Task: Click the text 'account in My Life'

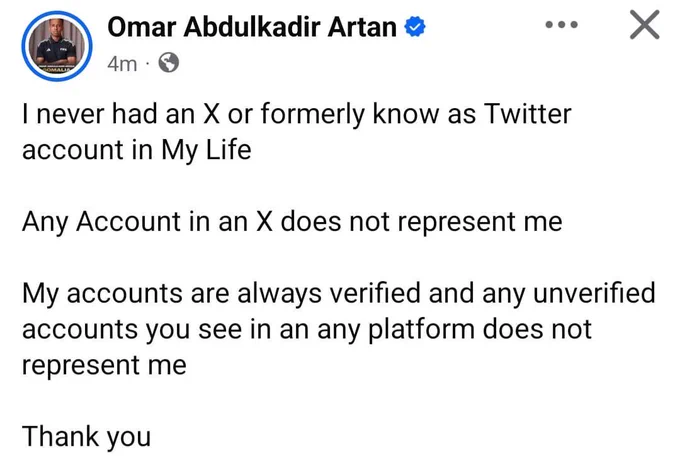Action: 137,151
